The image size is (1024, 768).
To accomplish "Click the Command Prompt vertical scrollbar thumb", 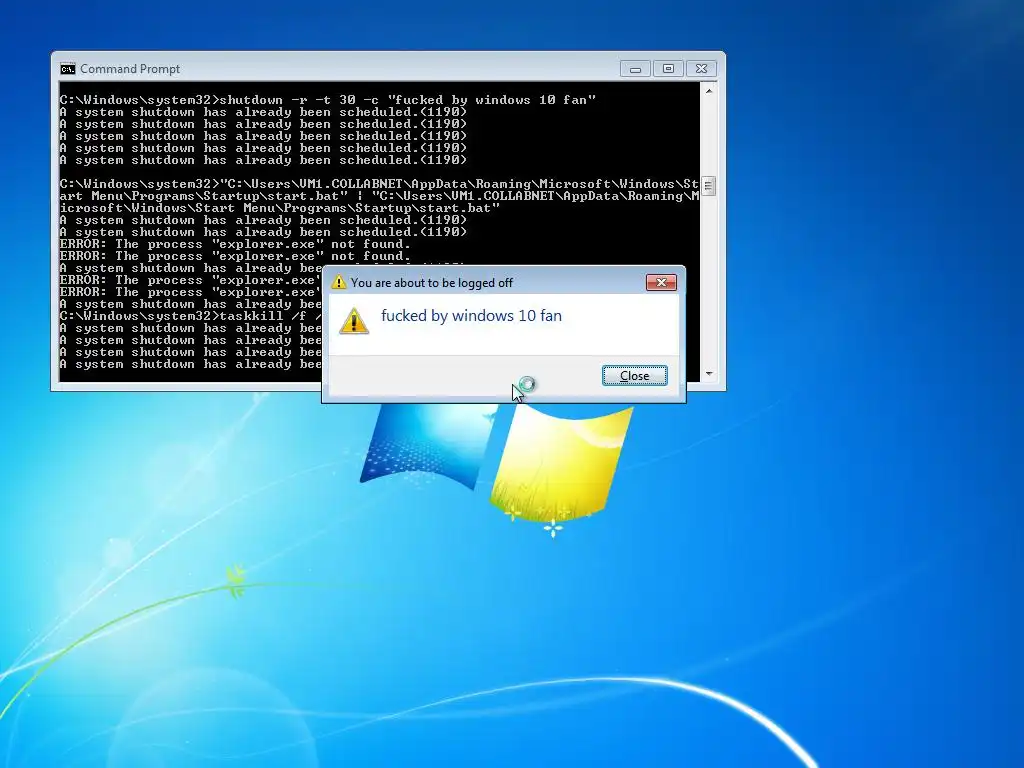I will pyautogui.click(x=709, y=186).
